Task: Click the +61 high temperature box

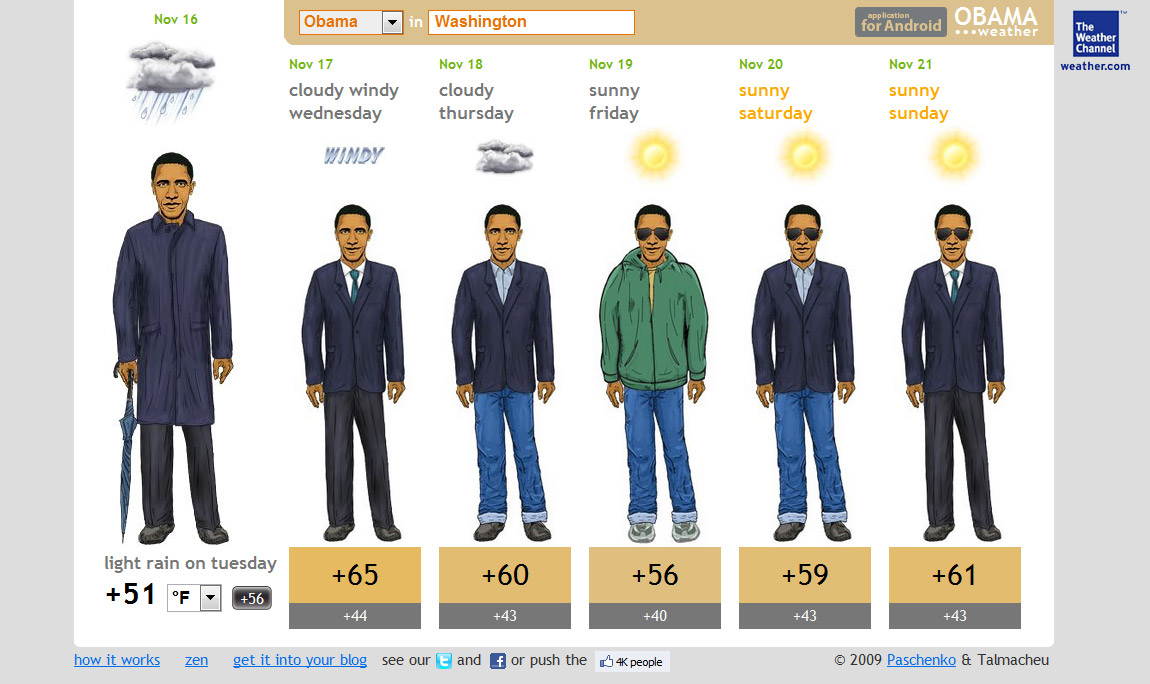Action: tap(955, 575)
